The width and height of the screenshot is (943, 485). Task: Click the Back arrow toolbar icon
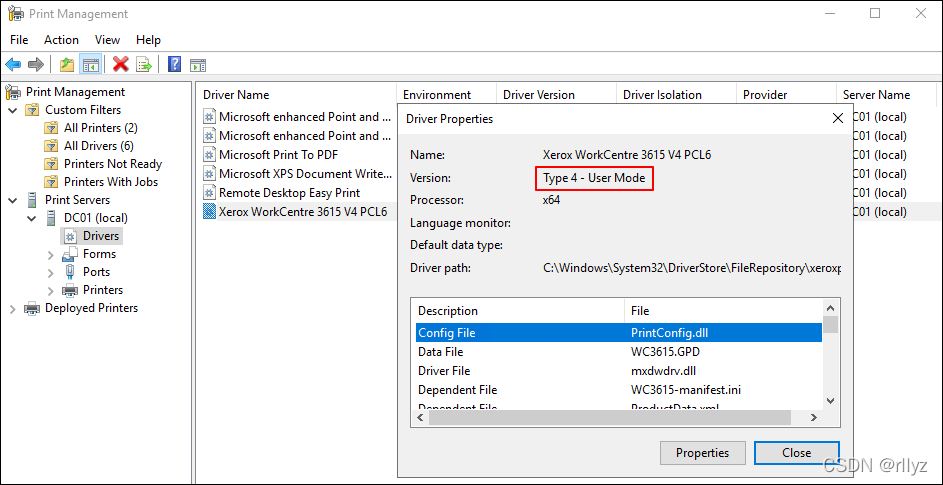point(13,64)
